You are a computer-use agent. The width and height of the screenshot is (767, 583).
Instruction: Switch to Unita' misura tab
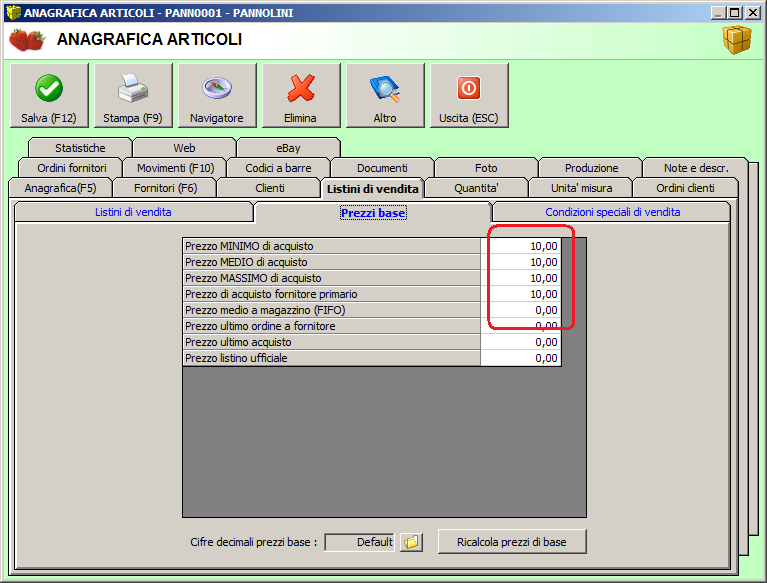pyautogui.click(x=582, y=188)
